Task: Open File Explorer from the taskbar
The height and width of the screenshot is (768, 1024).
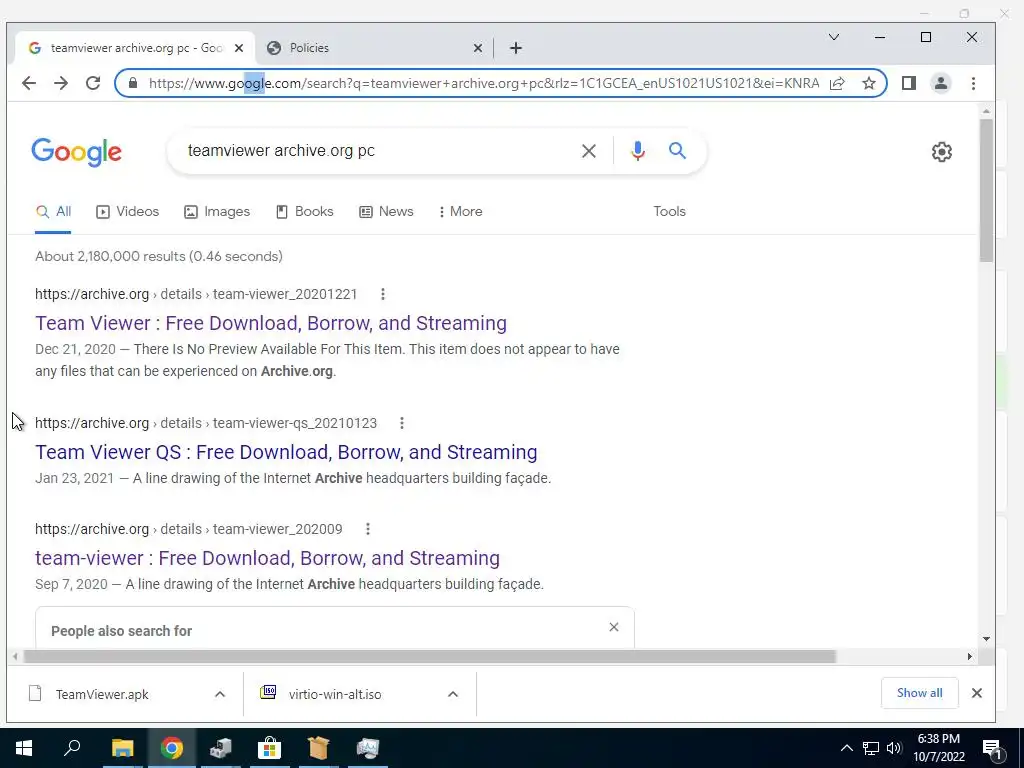Action: point(122,748)
